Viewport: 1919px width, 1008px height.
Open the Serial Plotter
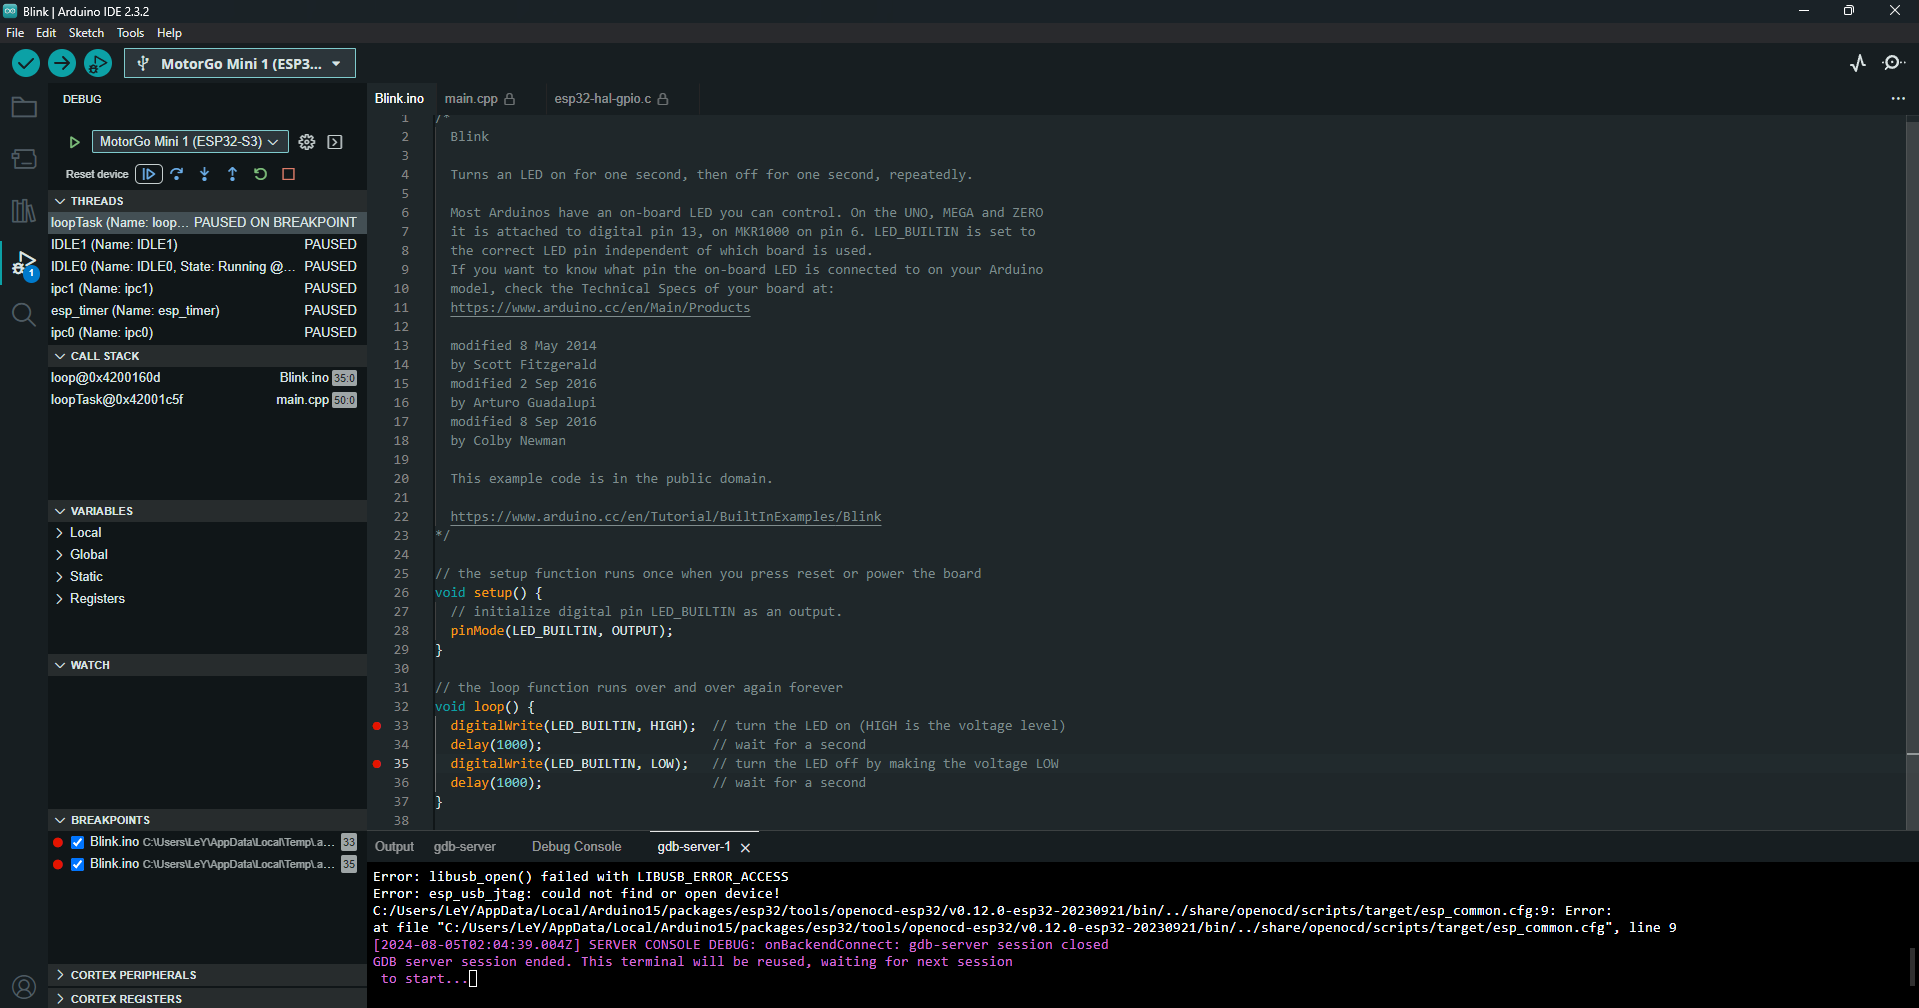[x=1857, y=63]
